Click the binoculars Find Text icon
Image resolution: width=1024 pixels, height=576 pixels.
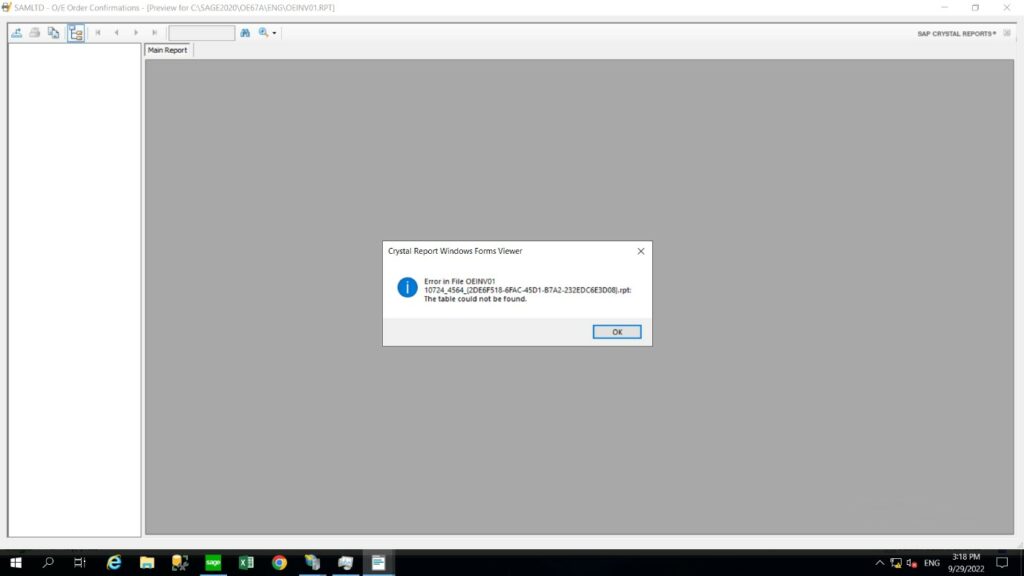[x=245, y=33]
